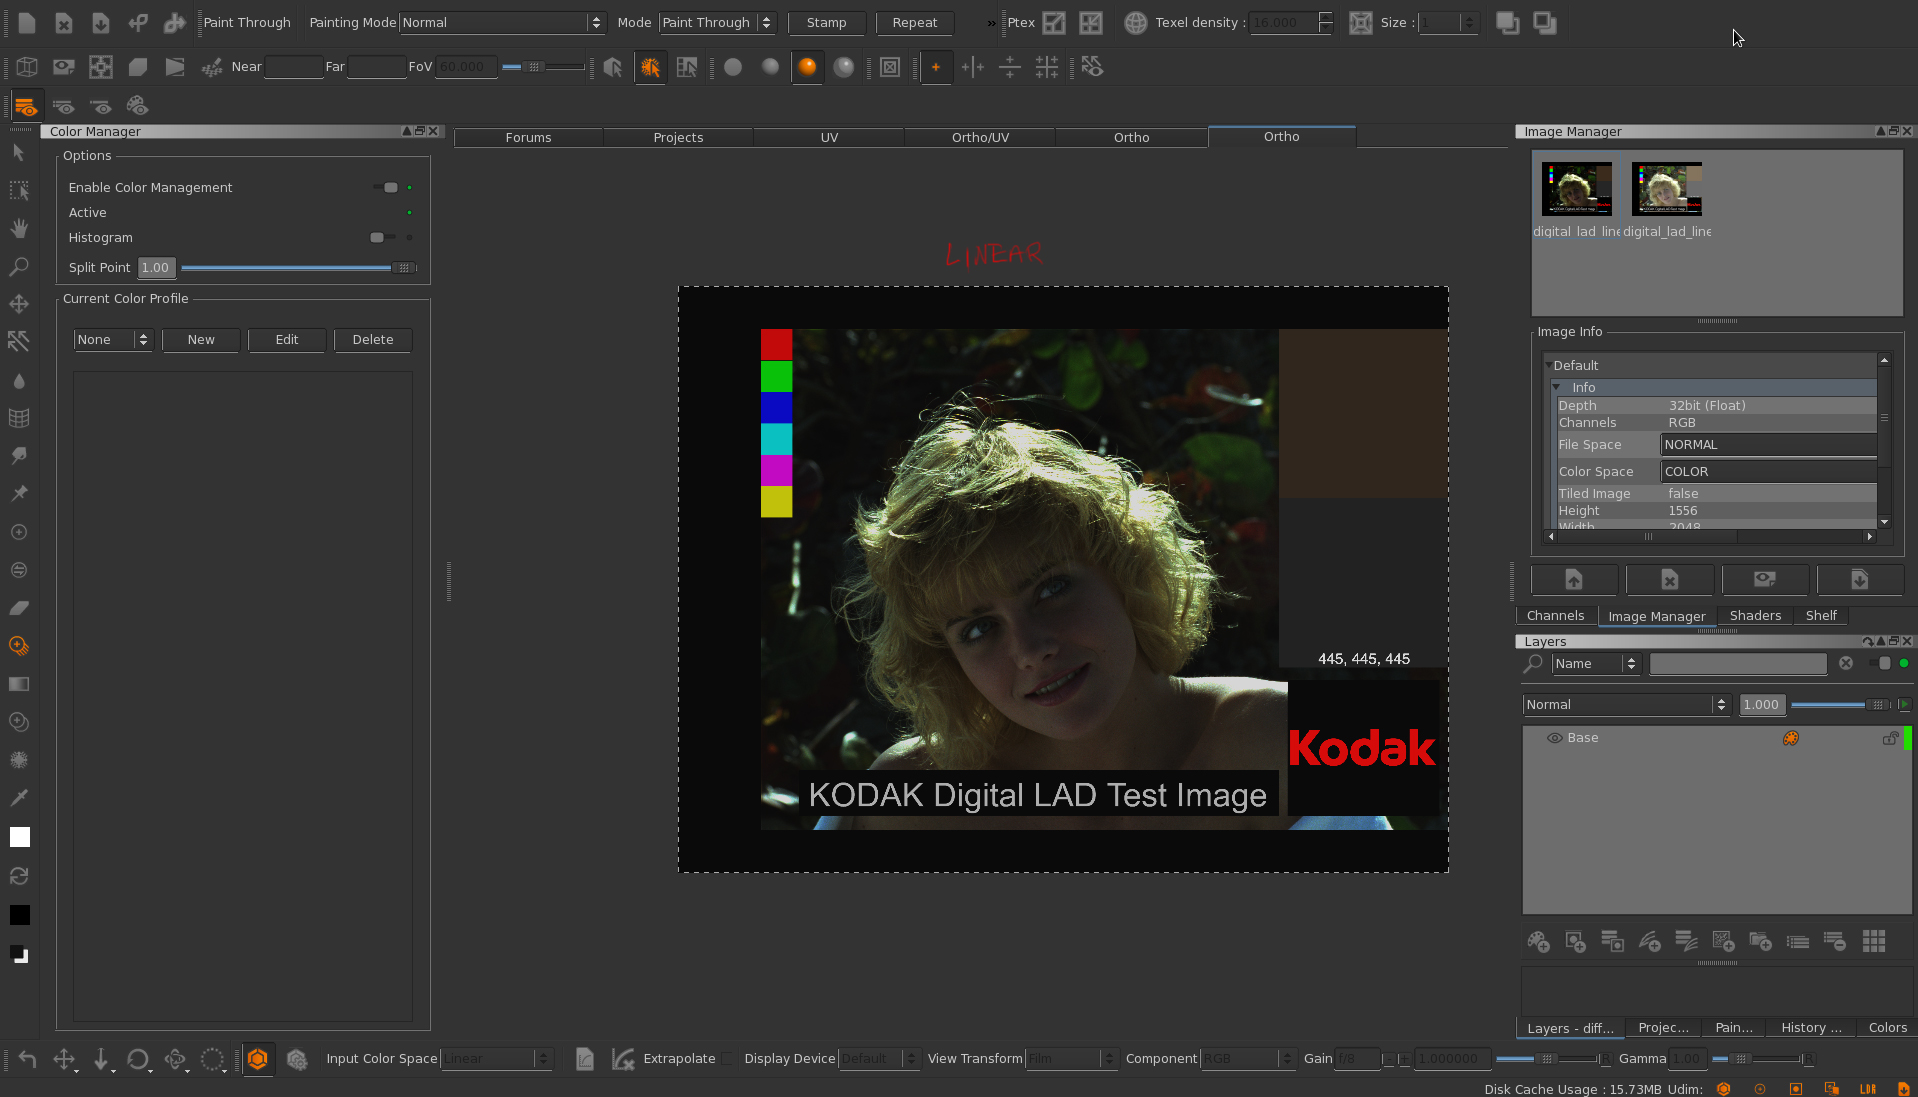
Task: Open the Shaders tab
Action: tap(1755, 616)
